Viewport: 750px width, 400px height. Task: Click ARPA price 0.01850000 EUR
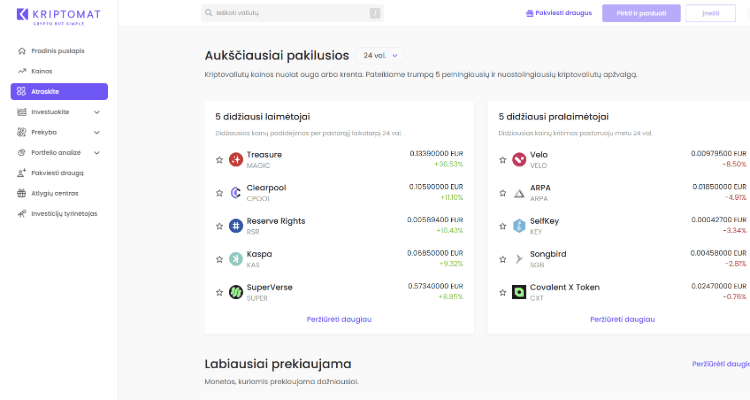point(719,187)
